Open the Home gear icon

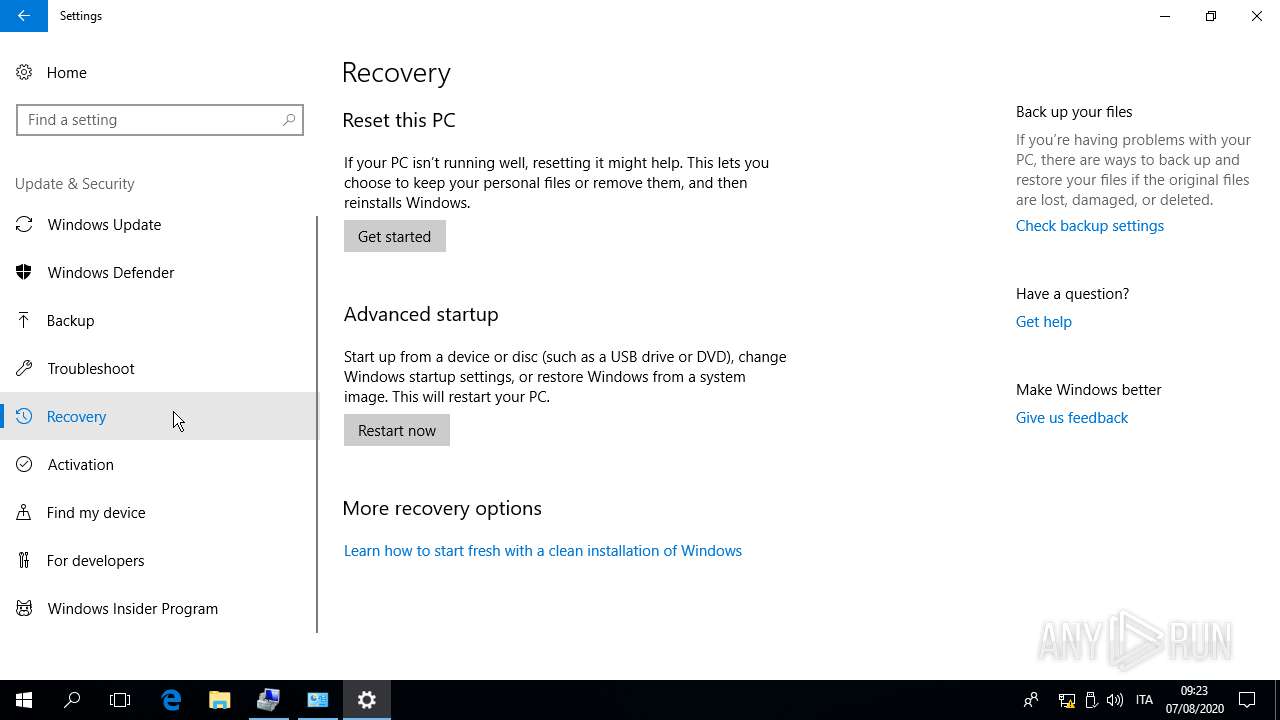[24, 72]
